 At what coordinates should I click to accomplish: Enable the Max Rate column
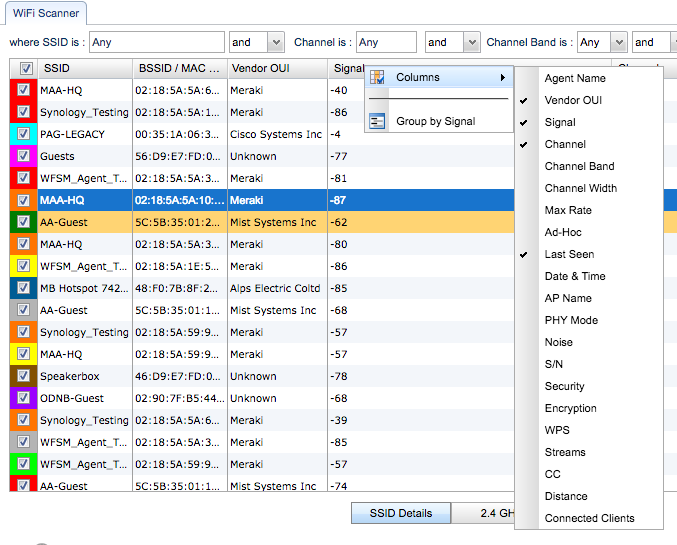click(568, 210)
